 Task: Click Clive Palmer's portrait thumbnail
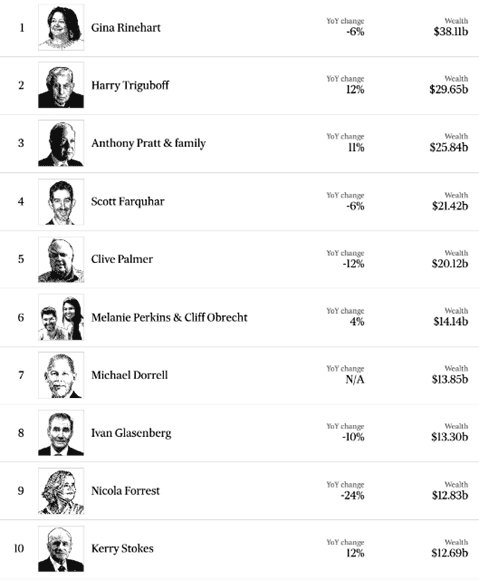point(61,259)
